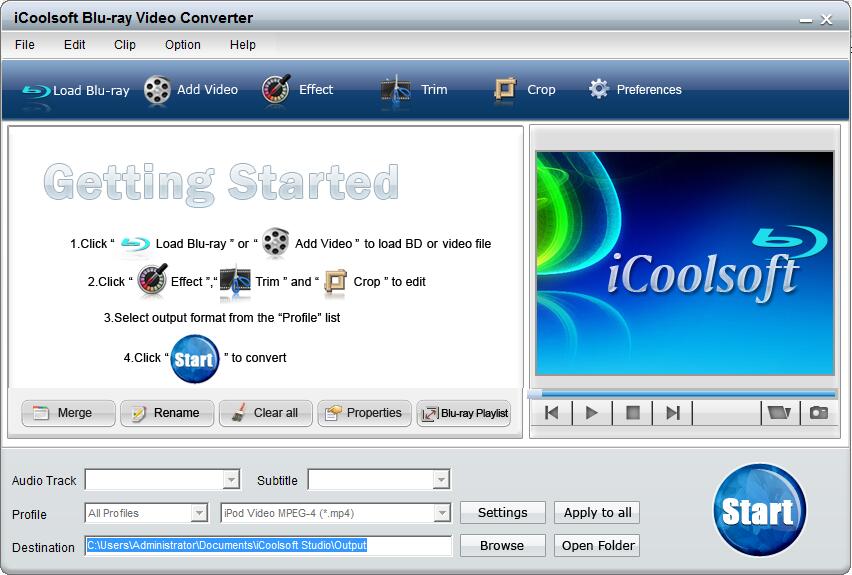Click Add Video film reel icon
The image size is (852, 575).
(x=157, y=90)
